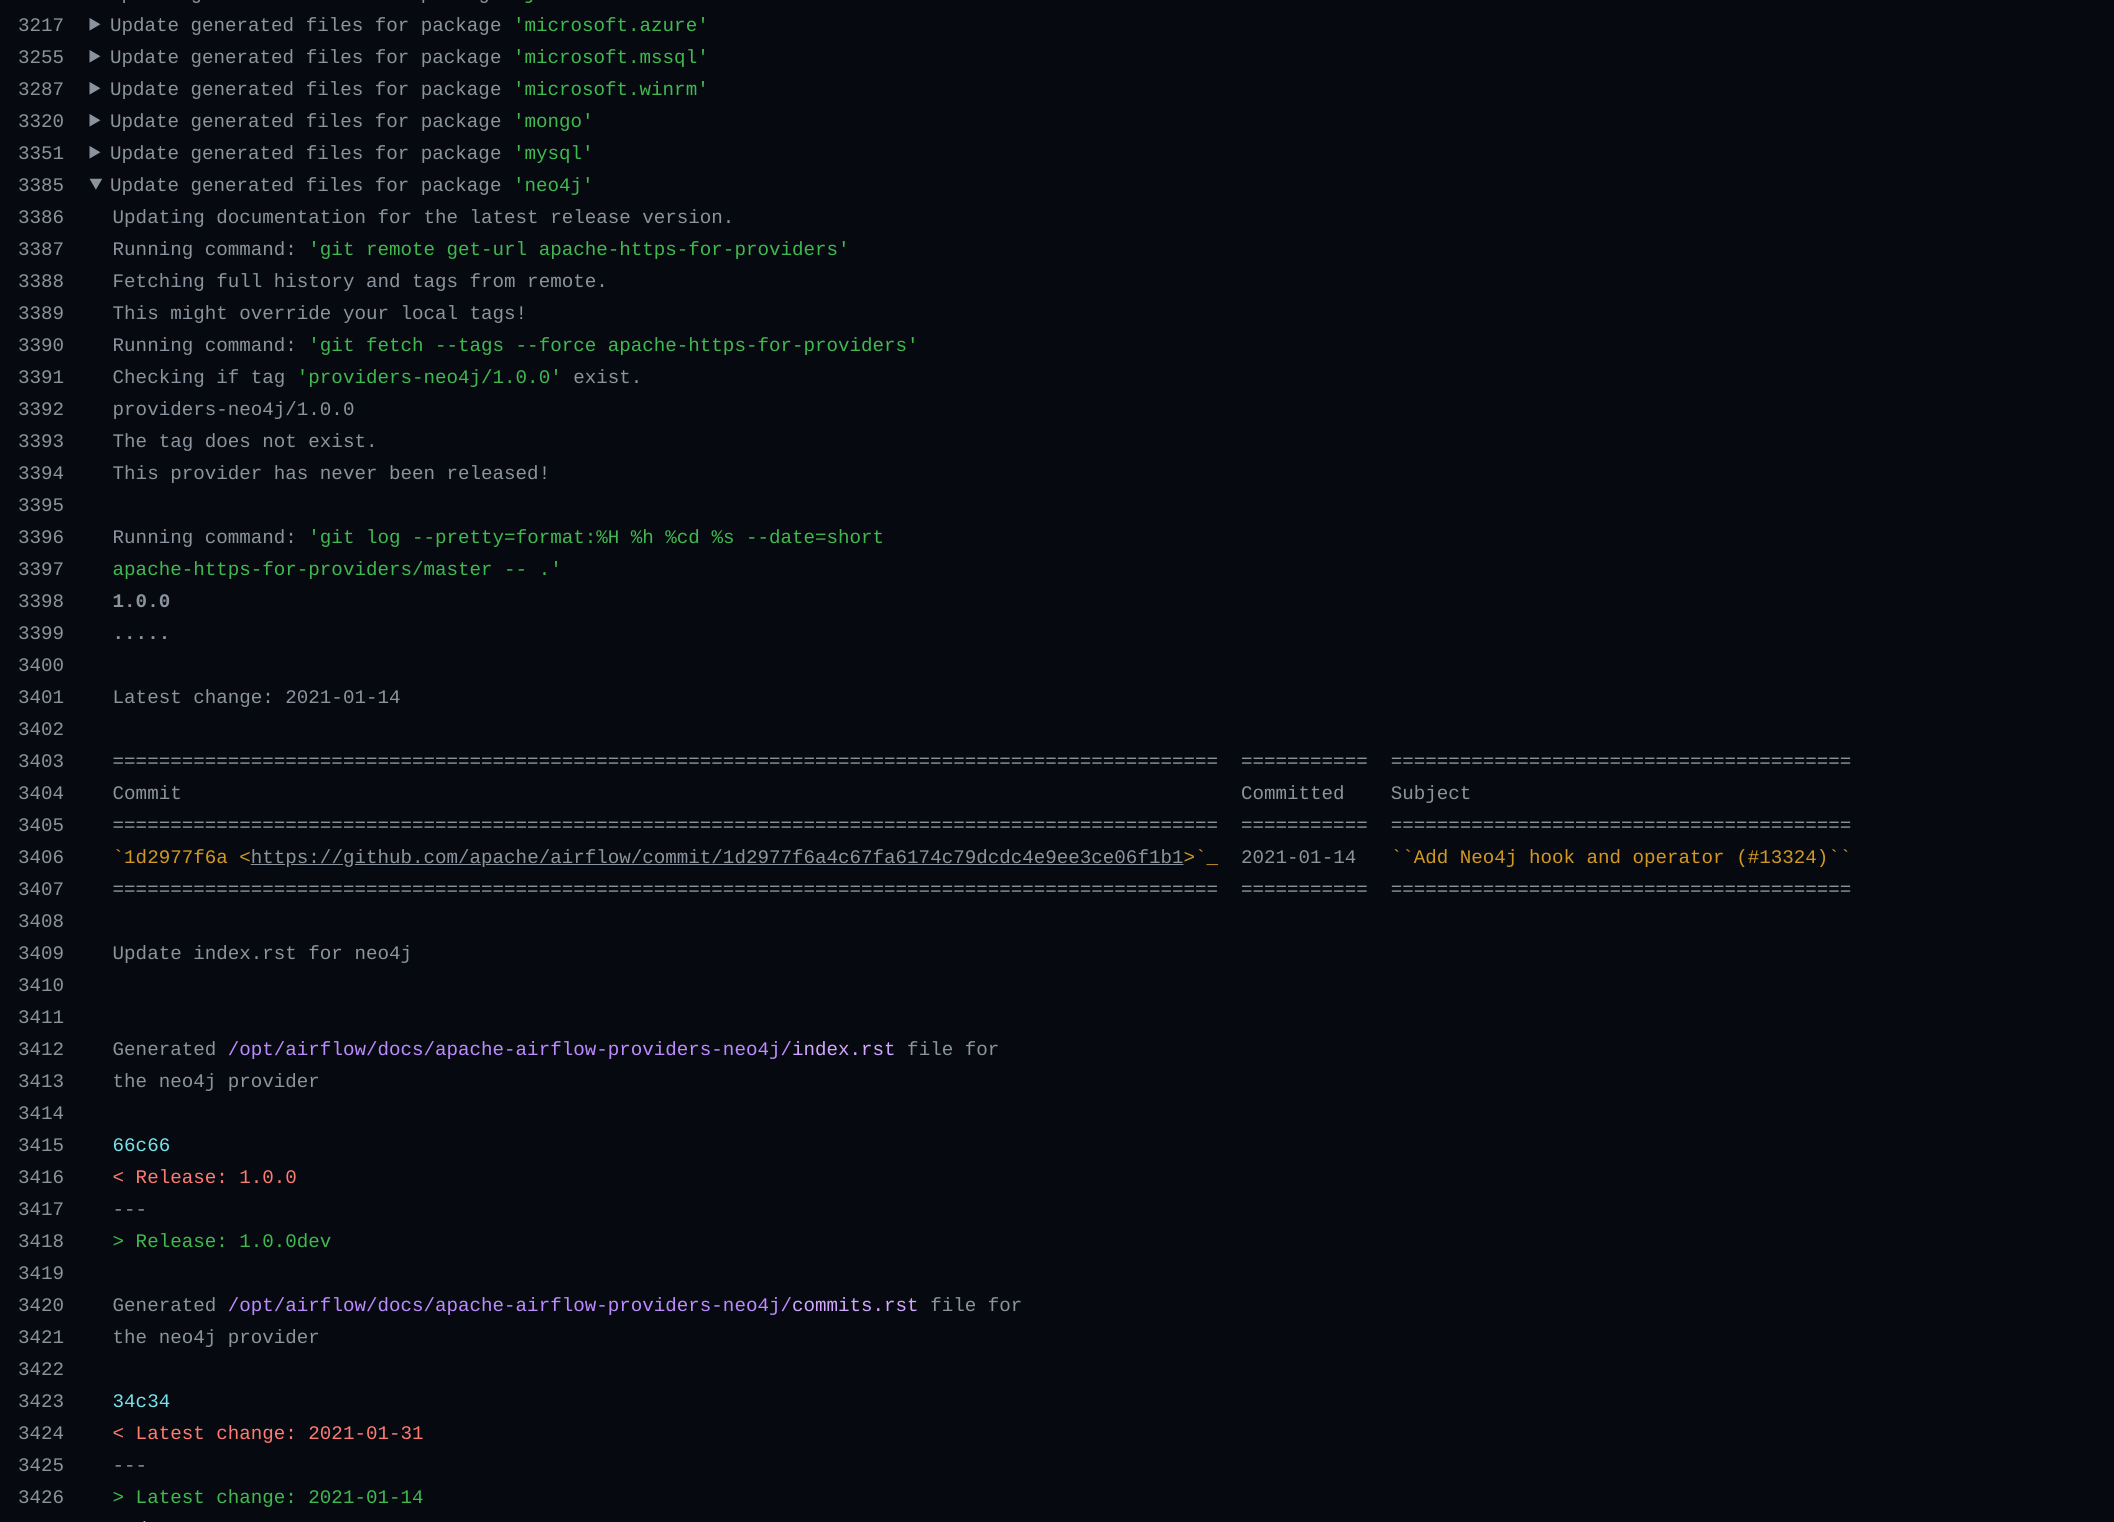The image size is (2114, 1522).
Task: Expand the 'mysql' package log group
Action: pos(95,153)
